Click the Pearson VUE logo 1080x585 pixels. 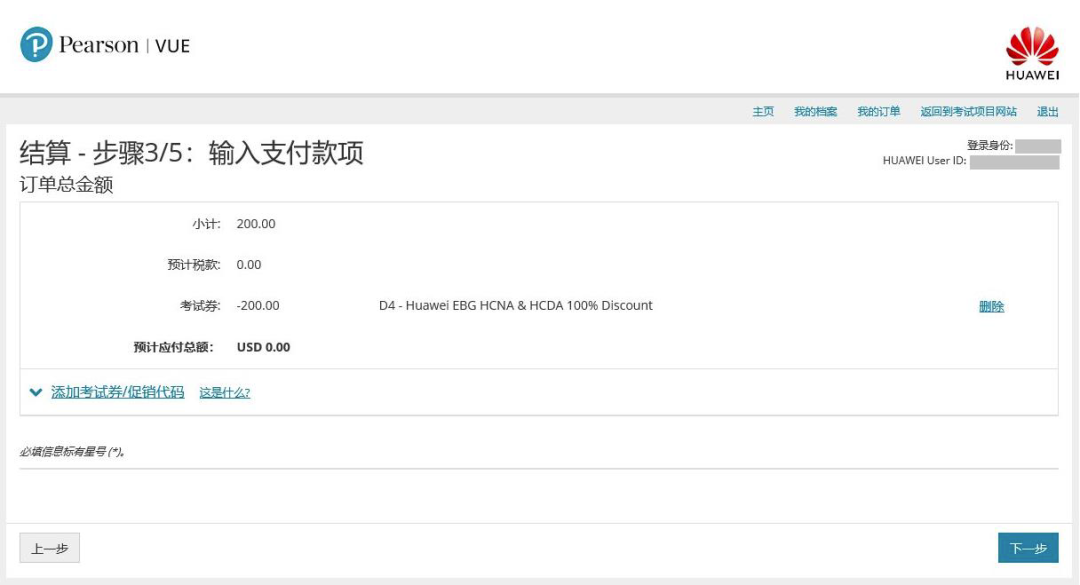pyautogui.click(x=105, y=45)
